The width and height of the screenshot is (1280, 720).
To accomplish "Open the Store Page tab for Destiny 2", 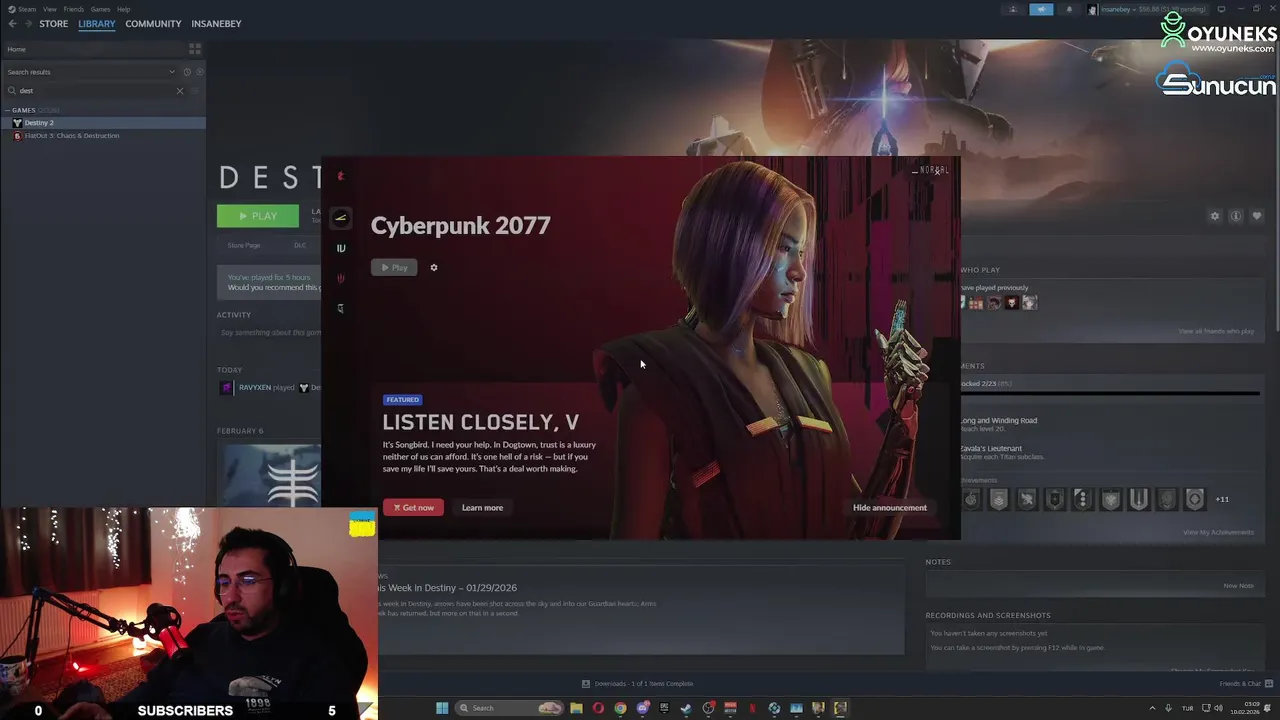I will click(243, 245).
